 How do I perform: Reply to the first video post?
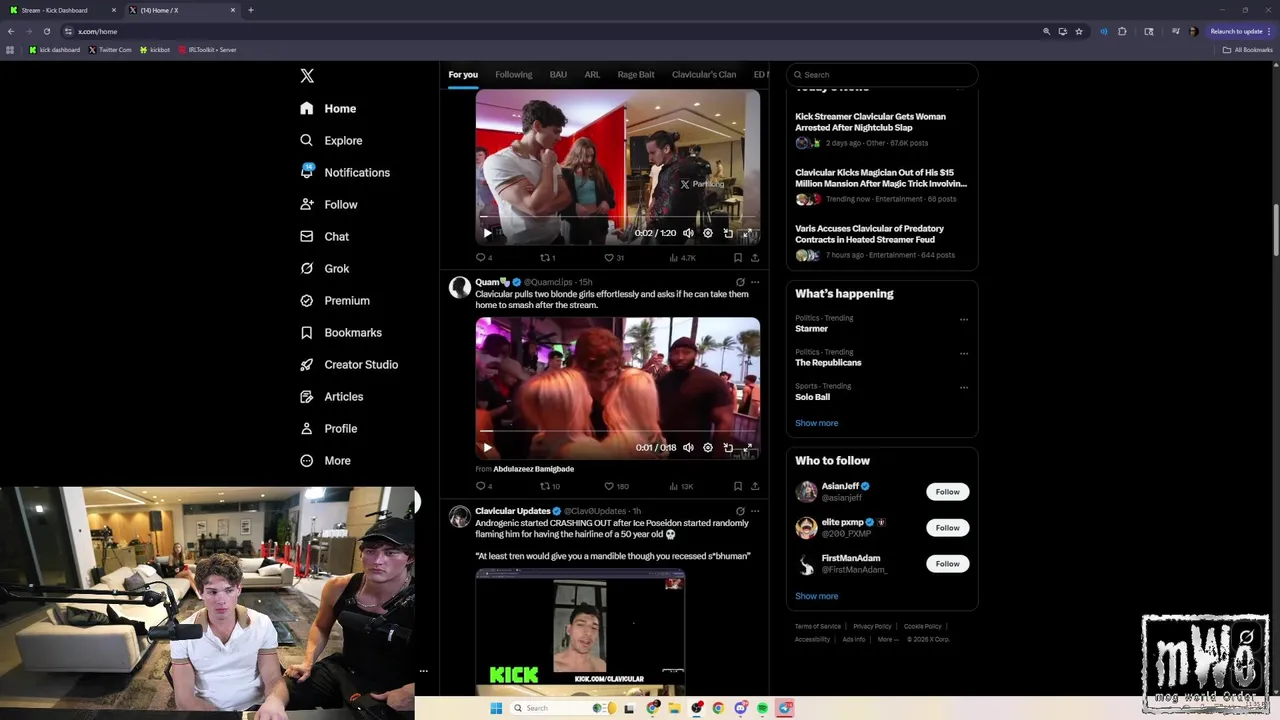[484, 258]
